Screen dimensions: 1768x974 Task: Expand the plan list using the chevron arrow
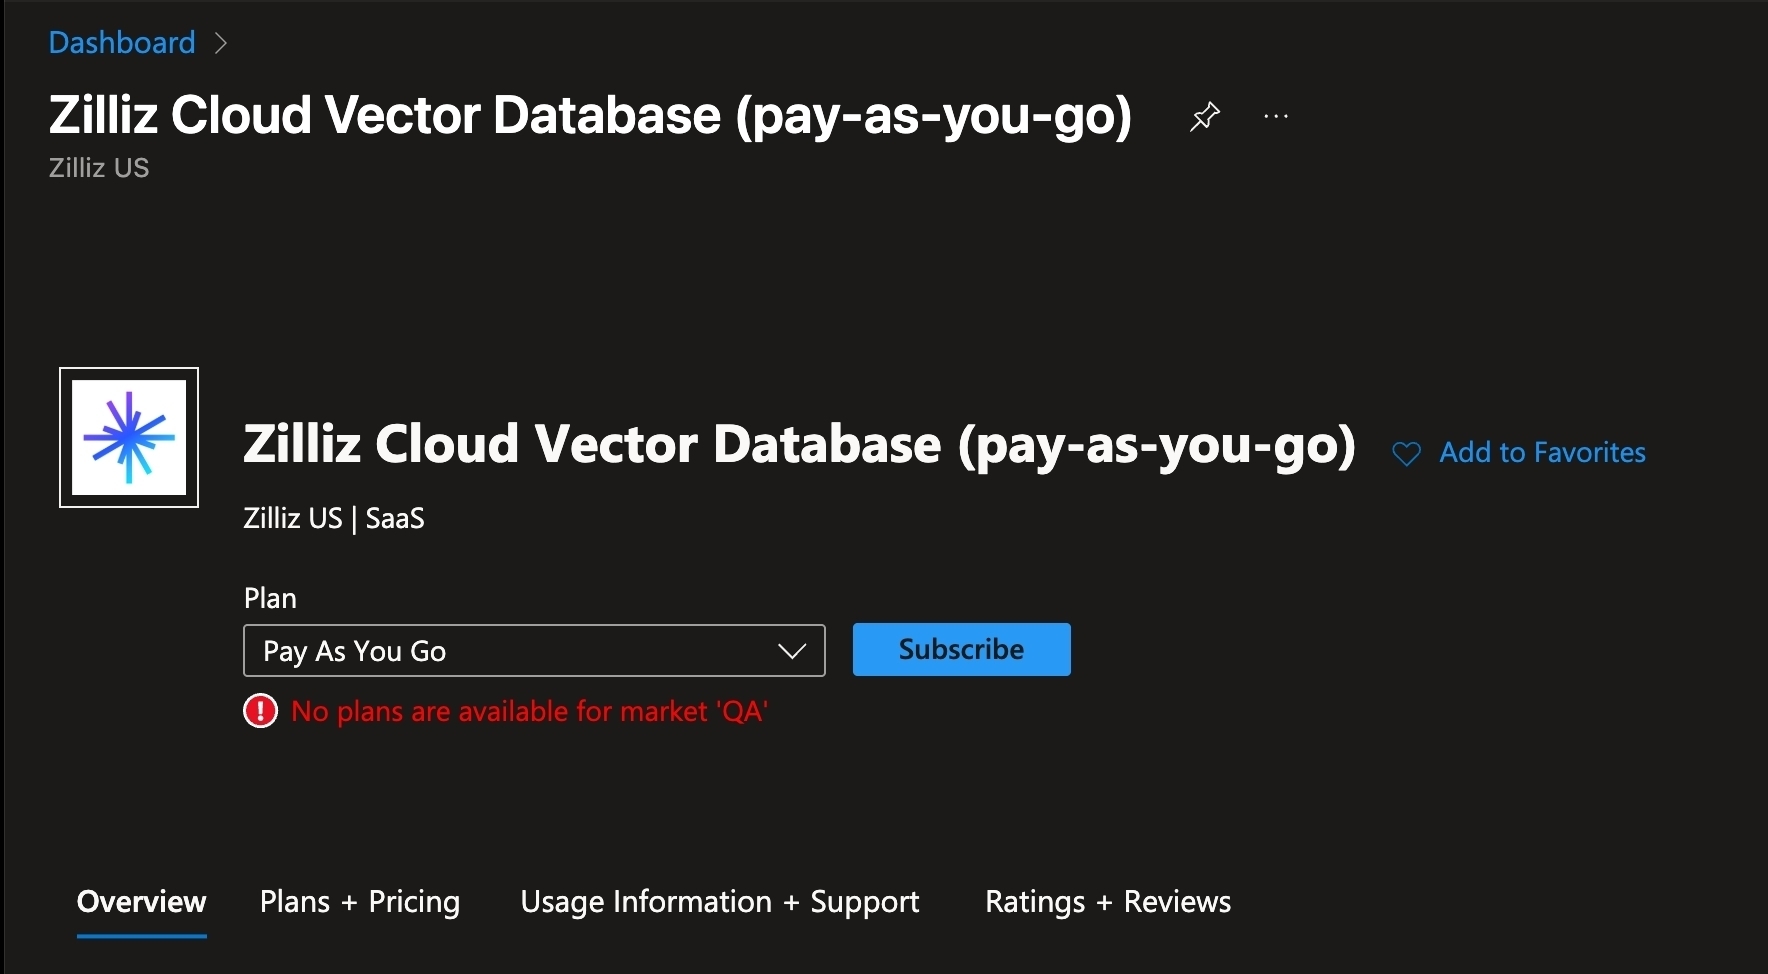[792, 651]
